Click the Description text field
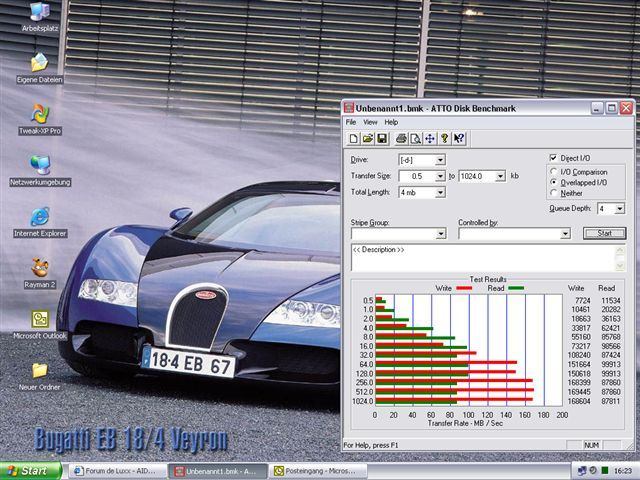 tap(483, 258)
